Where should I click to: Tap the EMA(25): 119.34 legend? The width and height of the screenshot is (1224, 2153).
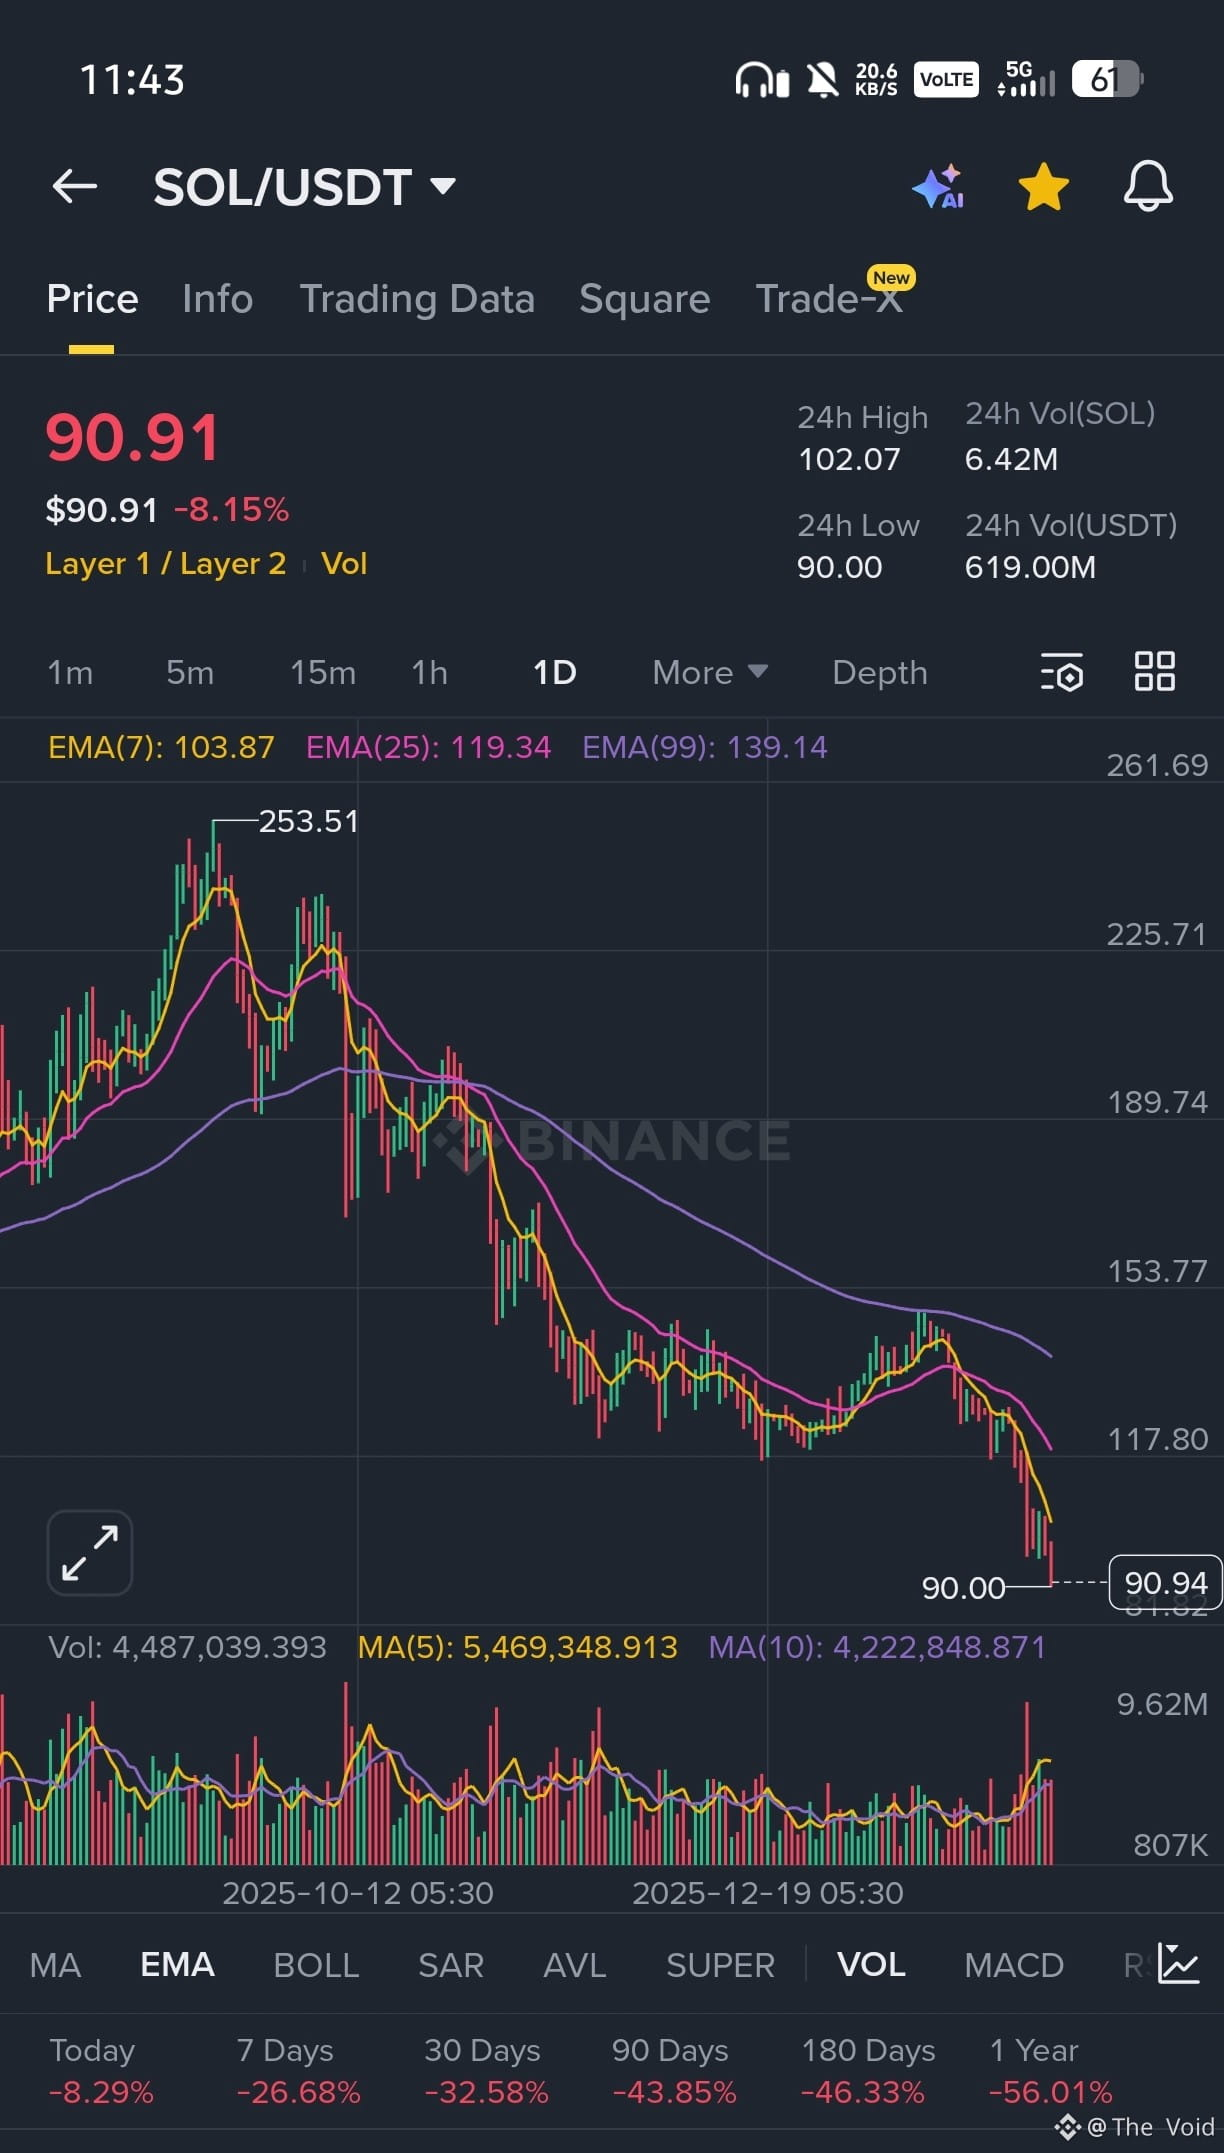(428, 747)
